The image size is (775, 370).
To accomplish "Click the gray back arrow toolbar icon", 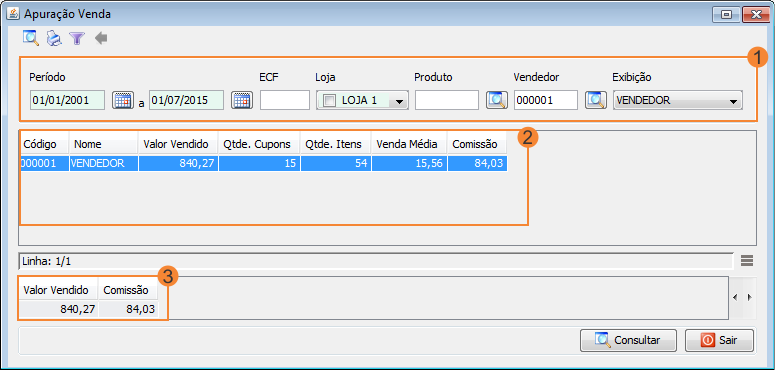I will tap(101, 38).
